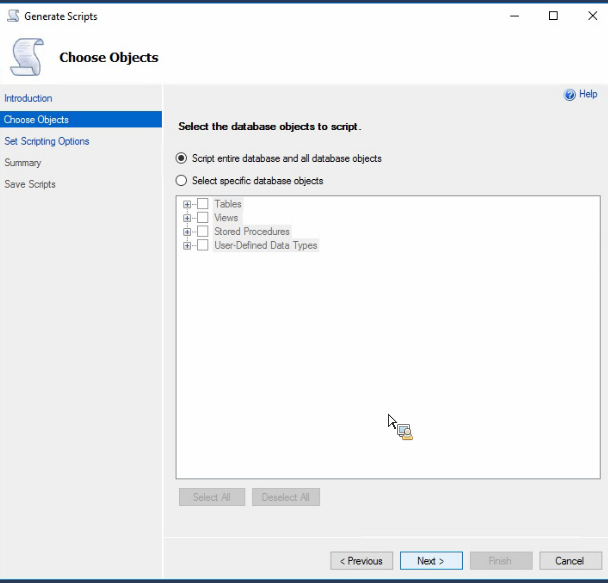Choose Select specific database objects option

(x=181, y=181)
